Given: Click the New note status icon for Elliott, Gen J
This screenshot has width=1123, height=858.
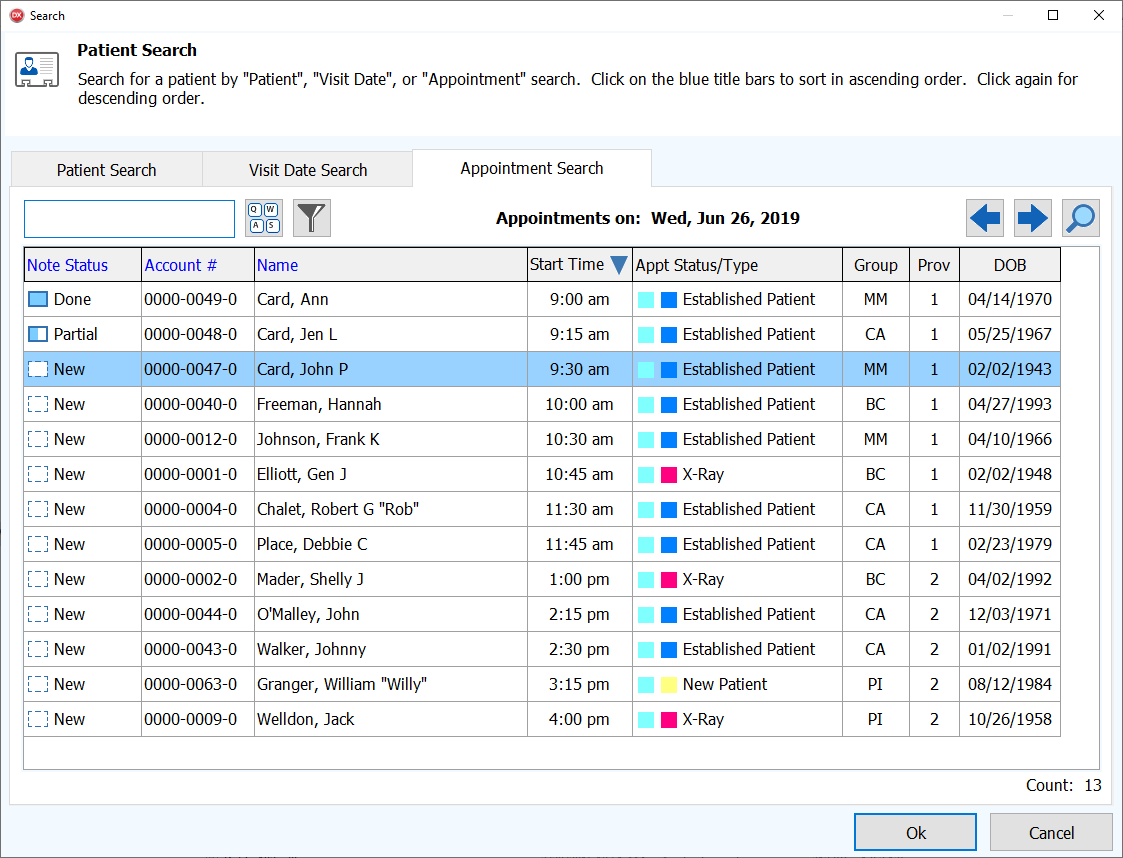Looking at the screenshot, I should tap(38, 474).
